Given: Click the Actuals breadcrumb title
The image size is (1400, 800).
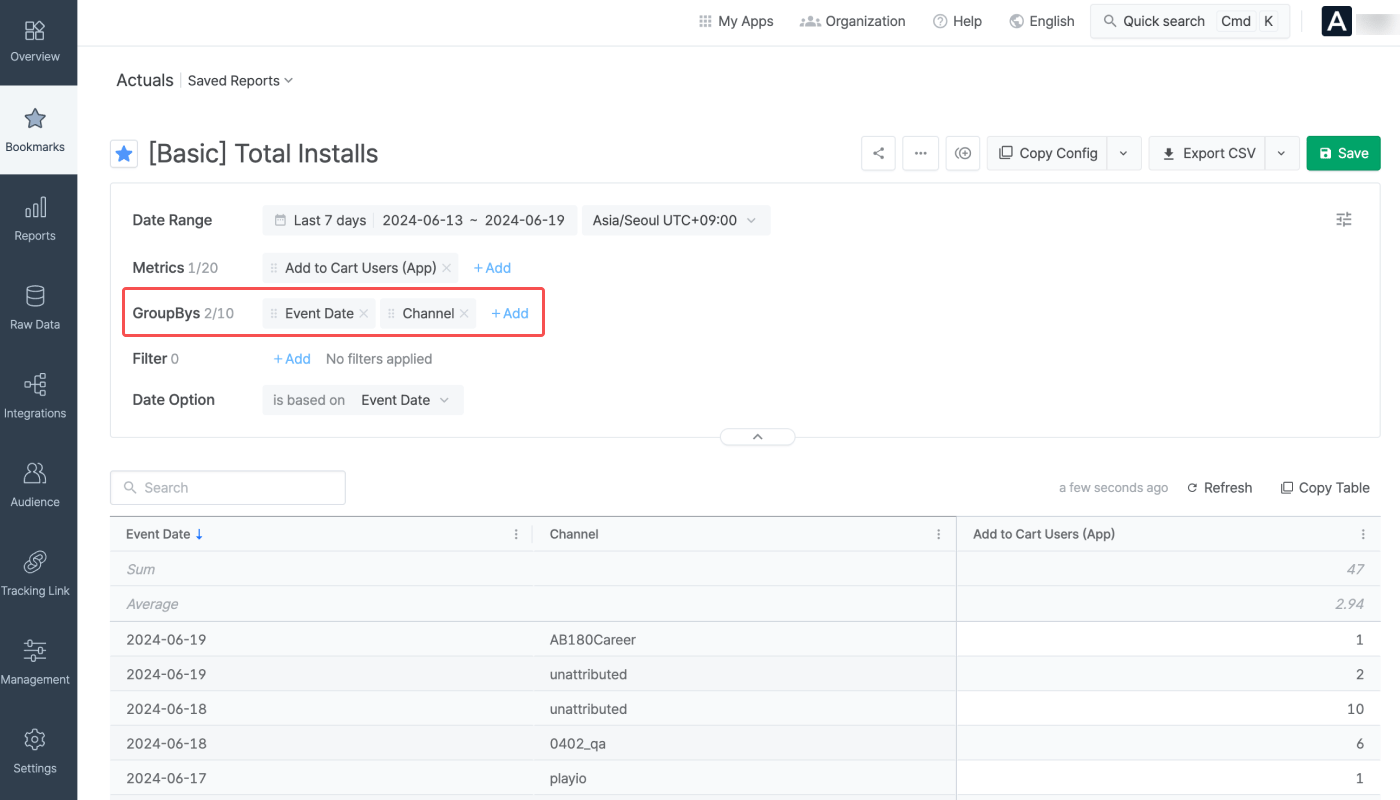Looking at the screenshot, I should (x=145, y=80).
